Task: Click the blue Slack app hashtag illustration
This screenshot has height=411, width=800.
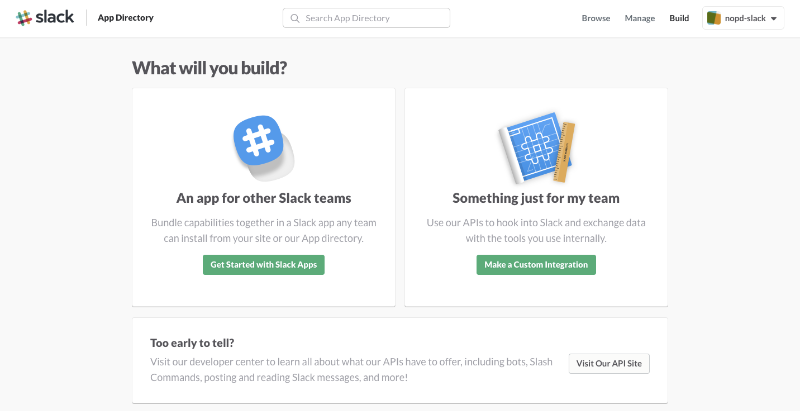Action: coord(263,148)
